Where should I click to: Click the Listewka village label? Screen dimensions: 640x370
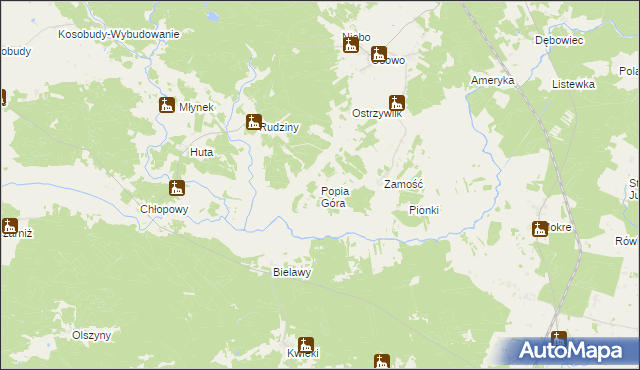(573, 84)
